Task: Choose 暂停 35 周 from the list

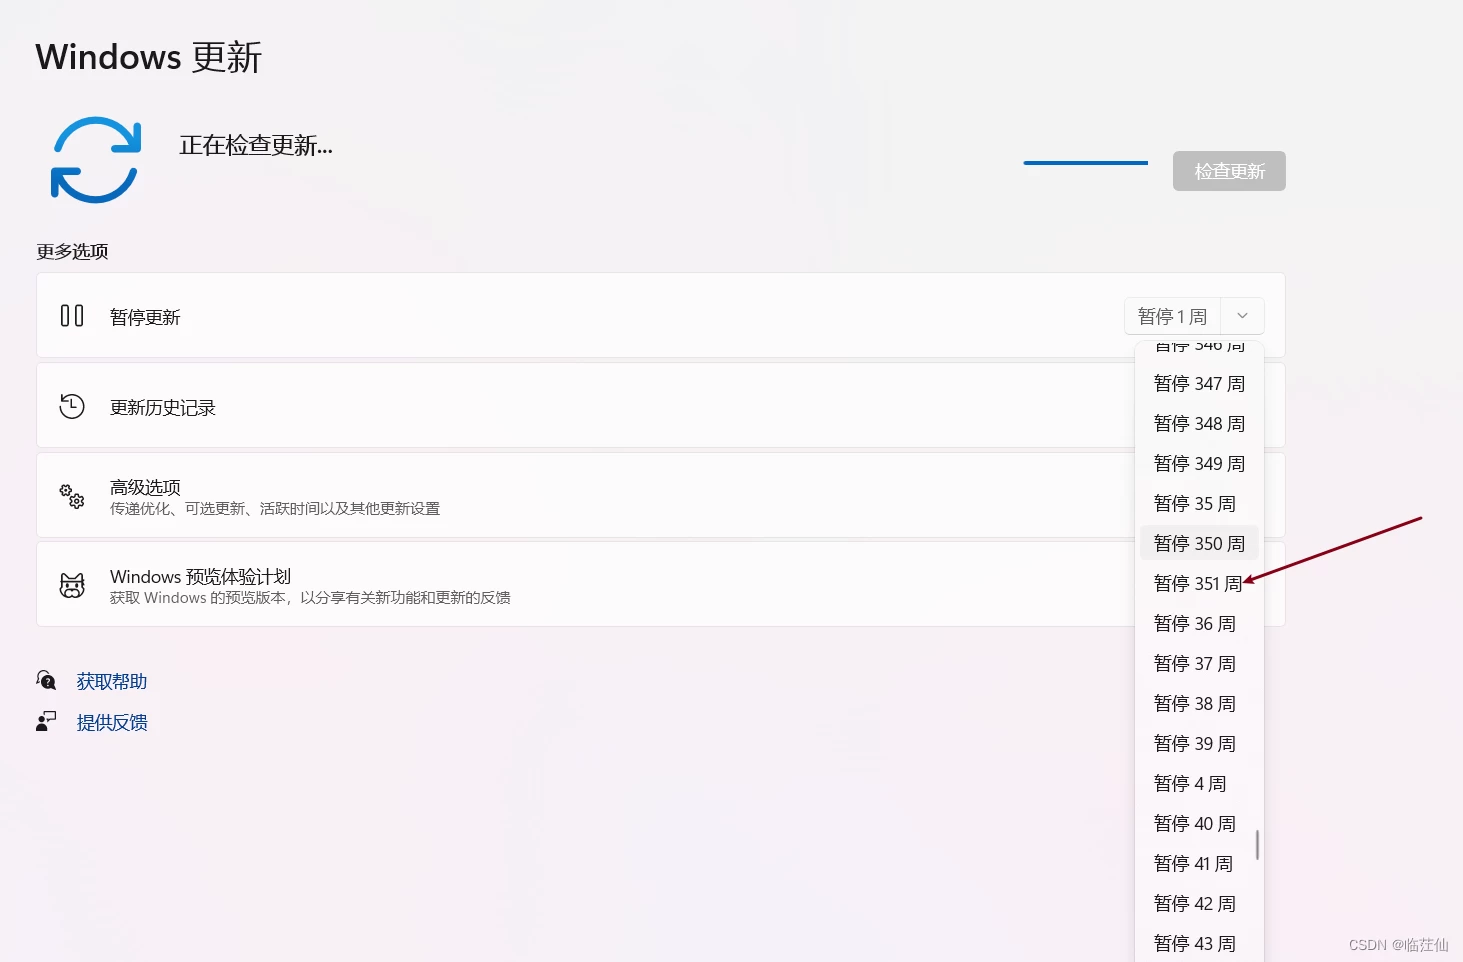Action: tap(1199, 504)
